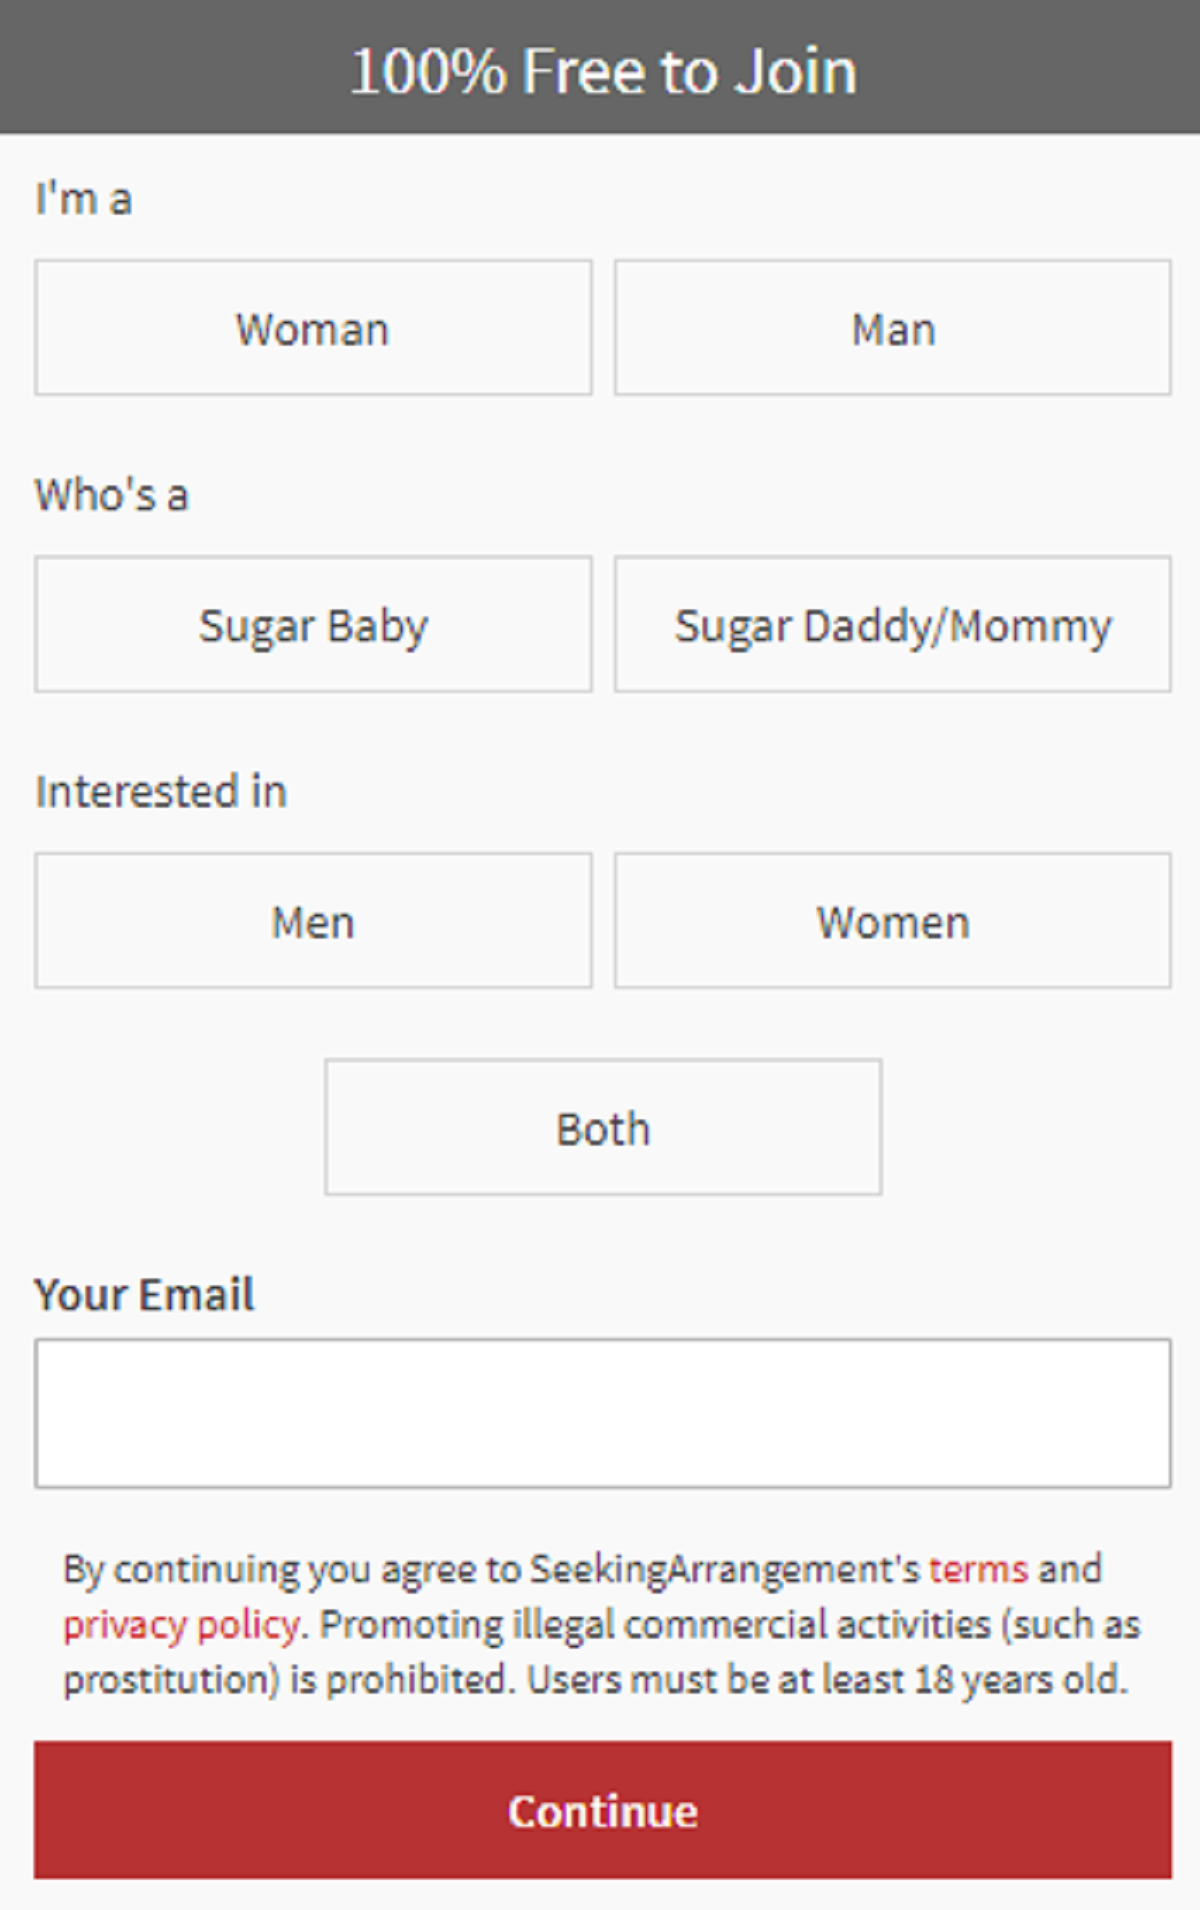Click the "Interested in" section label
Viewport: 1200px width, 1910px height.
[x=161, y=791]
